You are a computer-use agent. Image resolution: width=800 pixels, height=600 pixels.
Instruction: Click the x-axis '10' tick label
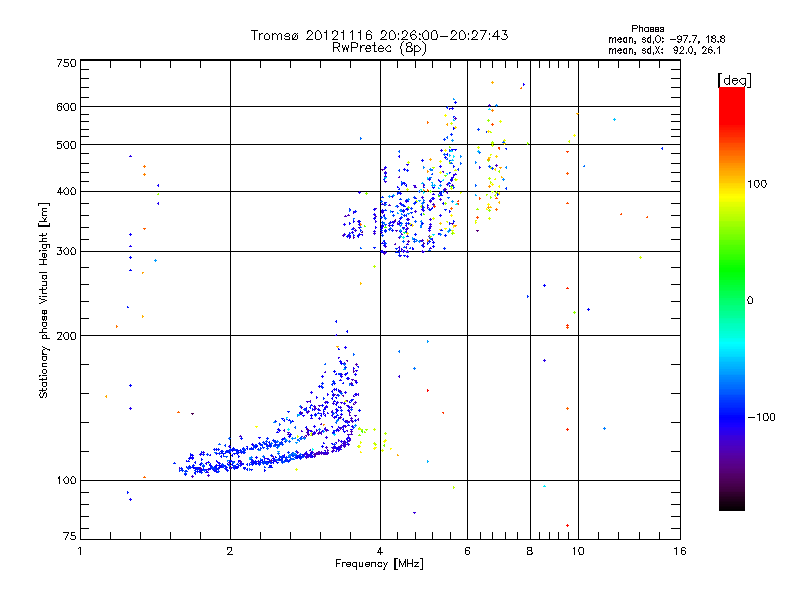point(578,551)
